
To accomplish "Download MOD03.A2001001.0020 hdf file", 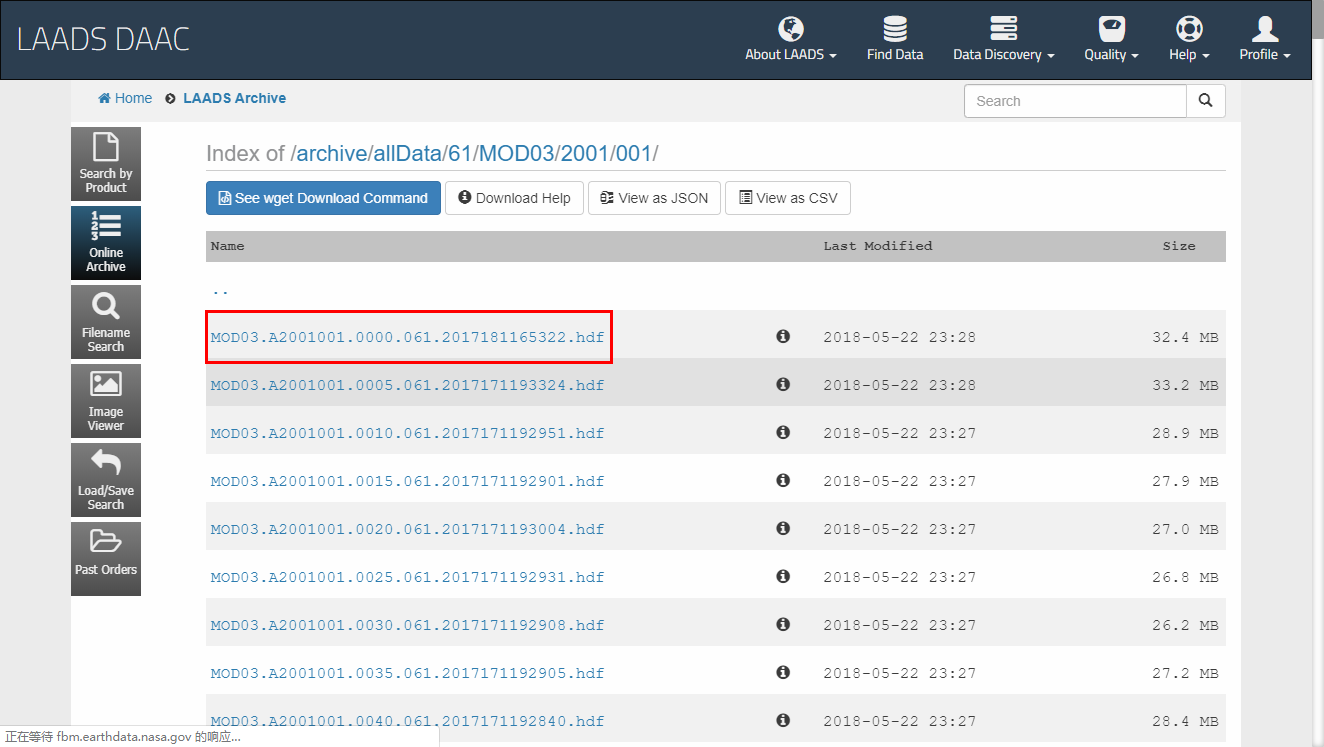I will [x=407, y=529].
